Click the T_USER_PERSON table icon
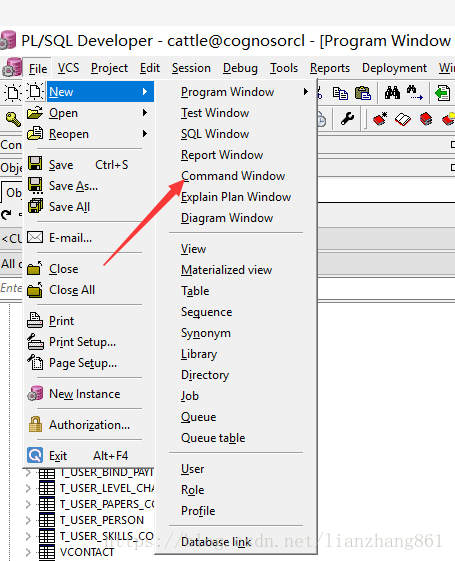Viewport: 455px width, 561px height. (47, 520)
